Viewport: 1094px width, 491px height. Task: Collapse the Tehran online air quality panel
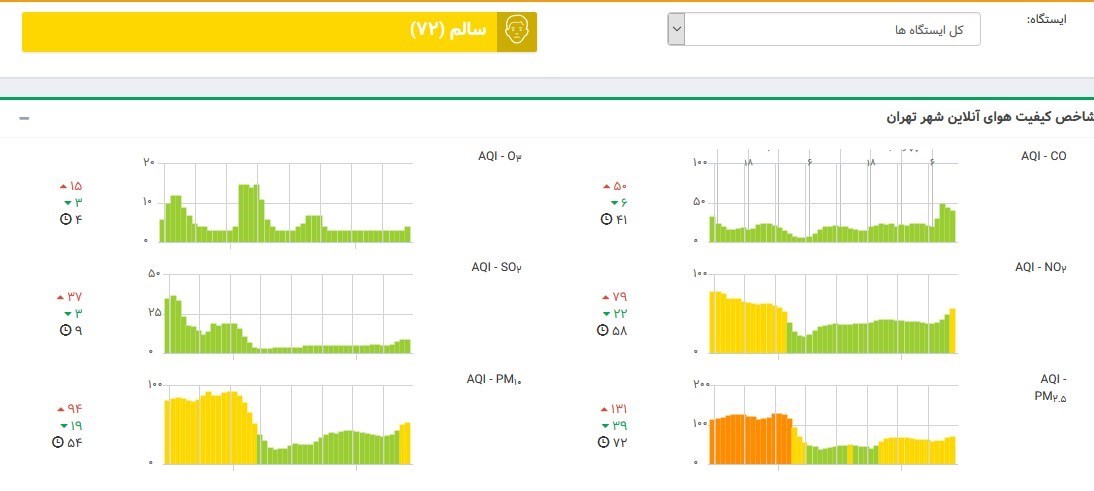click(x=24, y=118)
